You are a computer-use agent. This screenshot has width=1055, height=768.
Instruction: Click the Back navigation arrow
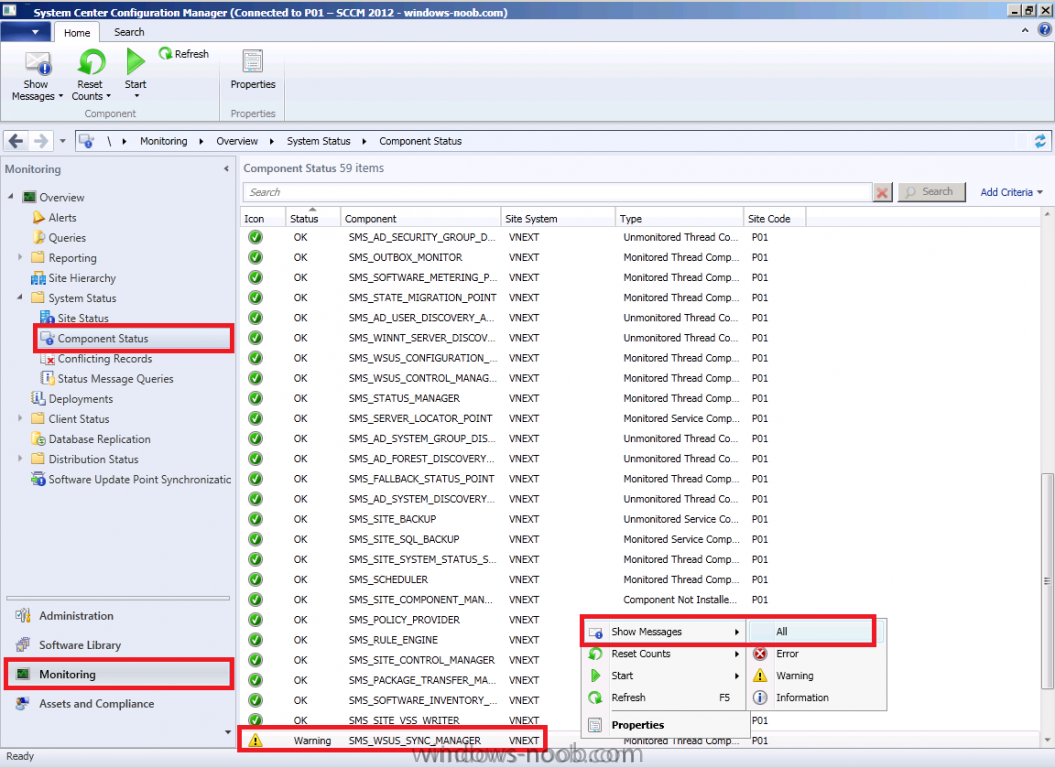(x=16, y=141)
